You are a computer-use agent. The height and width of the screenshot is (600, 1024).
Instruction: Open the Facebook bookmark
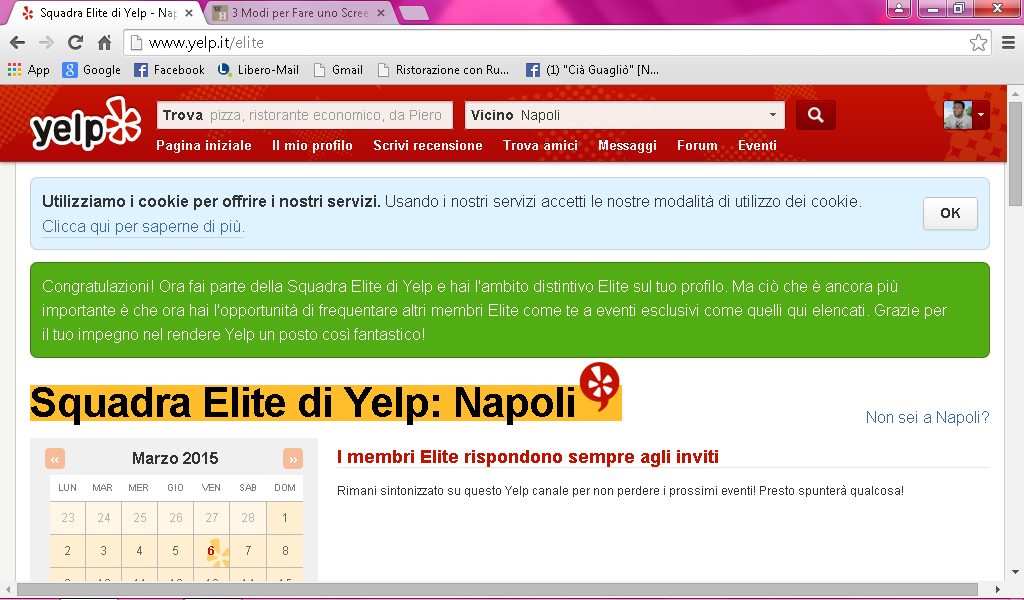click(169, 70)
